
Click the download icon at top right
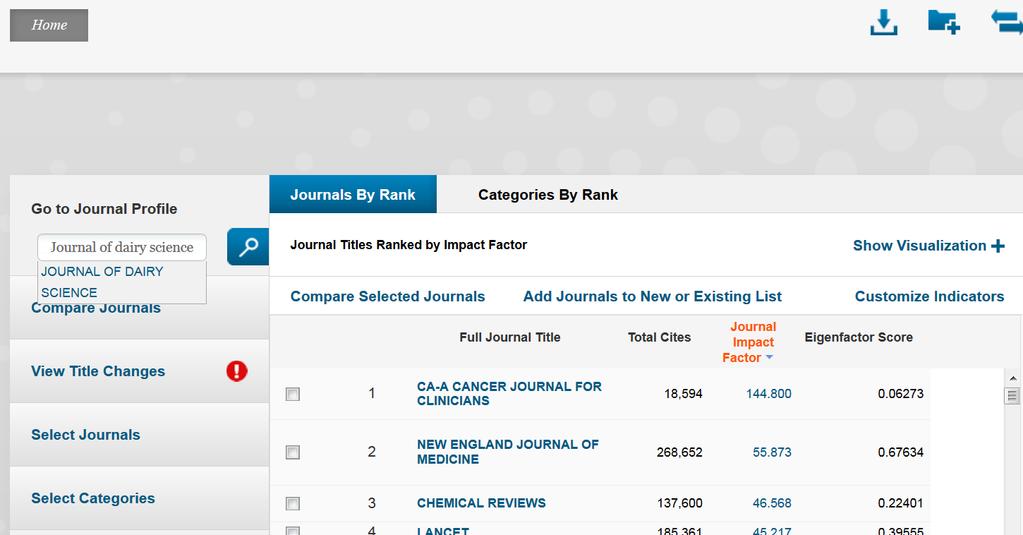pos(883,22)
